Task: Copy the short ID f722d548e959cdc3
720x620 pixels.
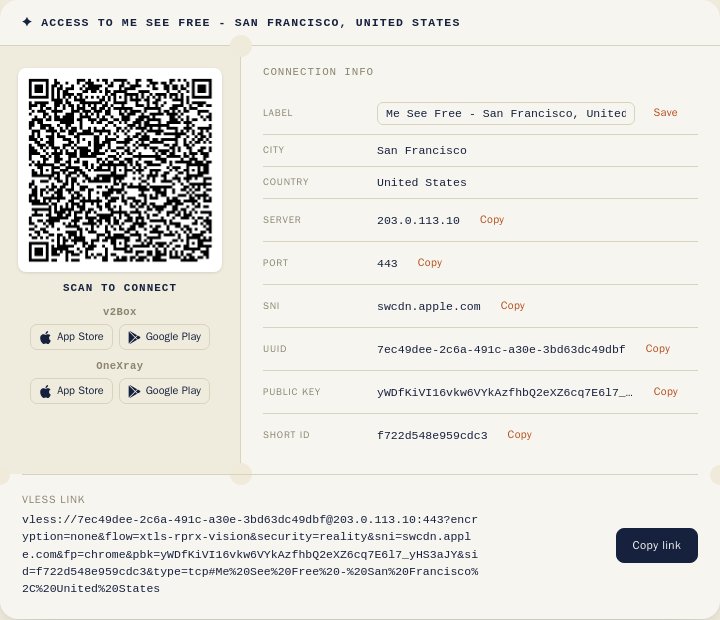Action: tap(519, 435)
